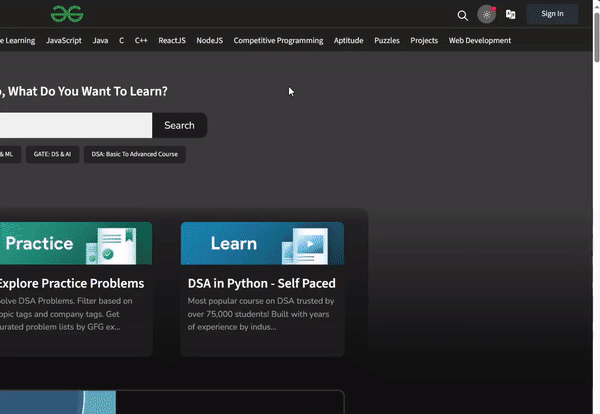Select DSA: Basic To Advanced Course tag
The image size is (600, 414).
[135, 154]
